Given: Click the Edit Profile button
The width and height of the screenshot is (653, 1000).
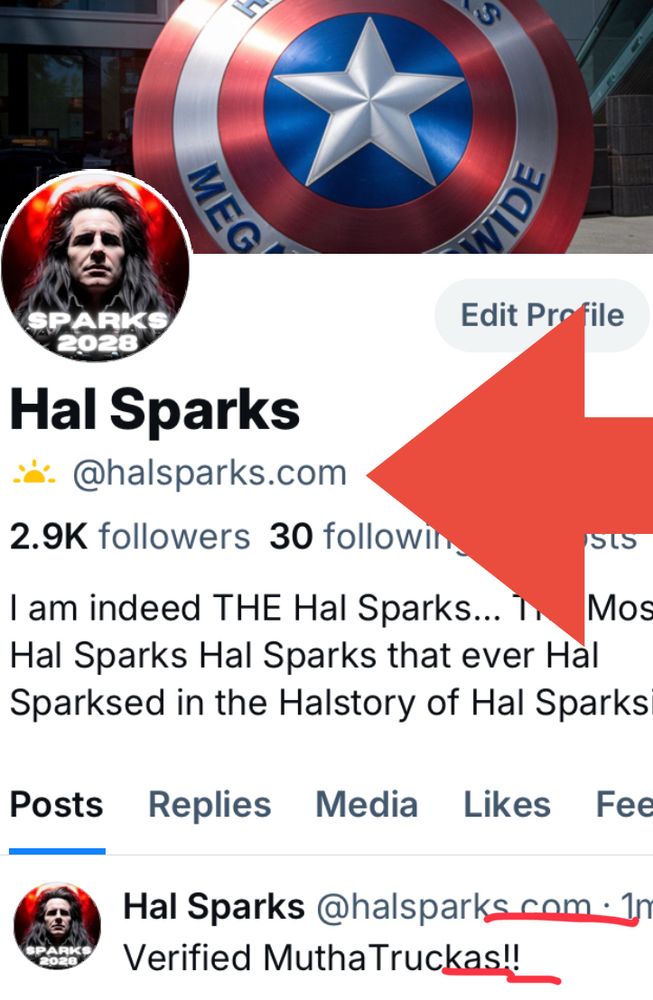Looking at the screenshot, I should pyautogui.click(x=542, y=315).
